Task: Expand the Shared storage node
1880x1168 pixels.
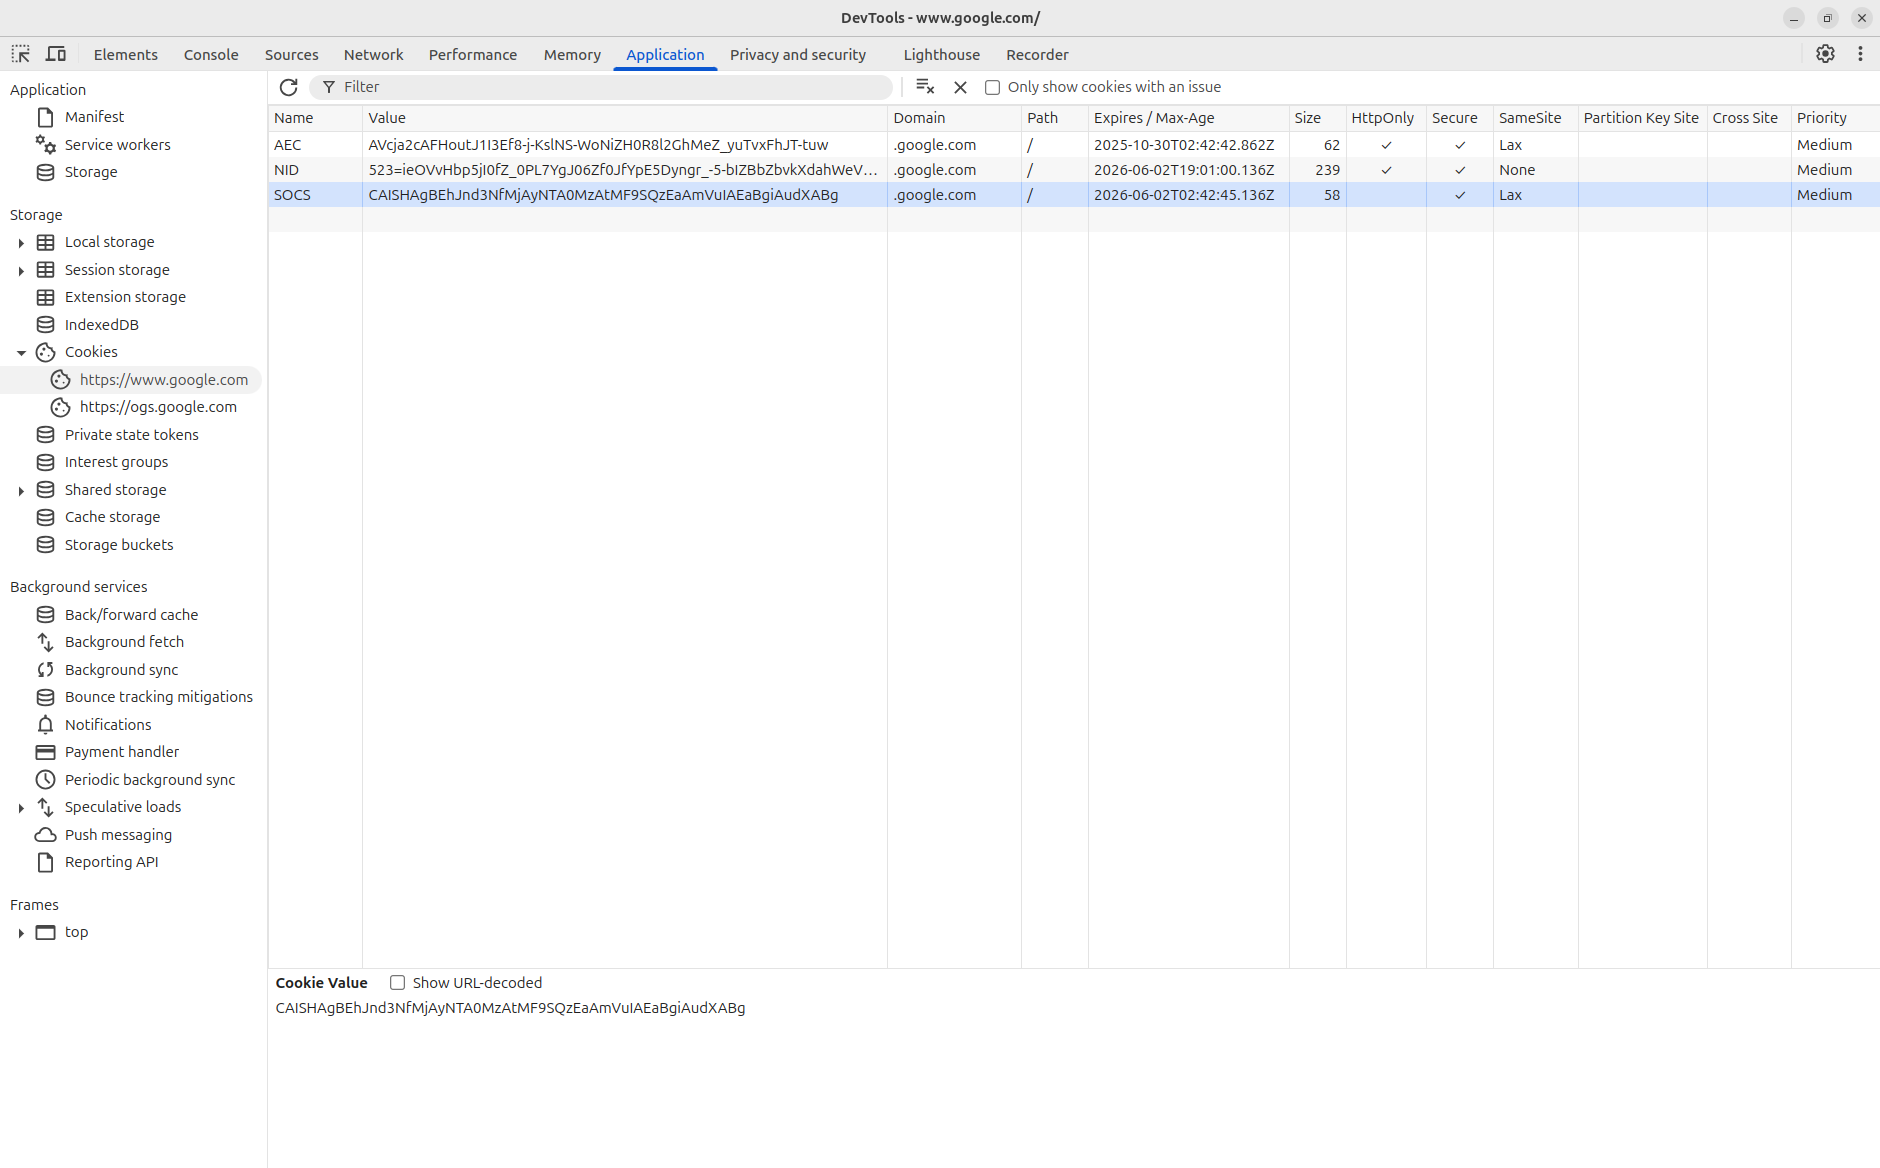Action: tap(21, 491)
